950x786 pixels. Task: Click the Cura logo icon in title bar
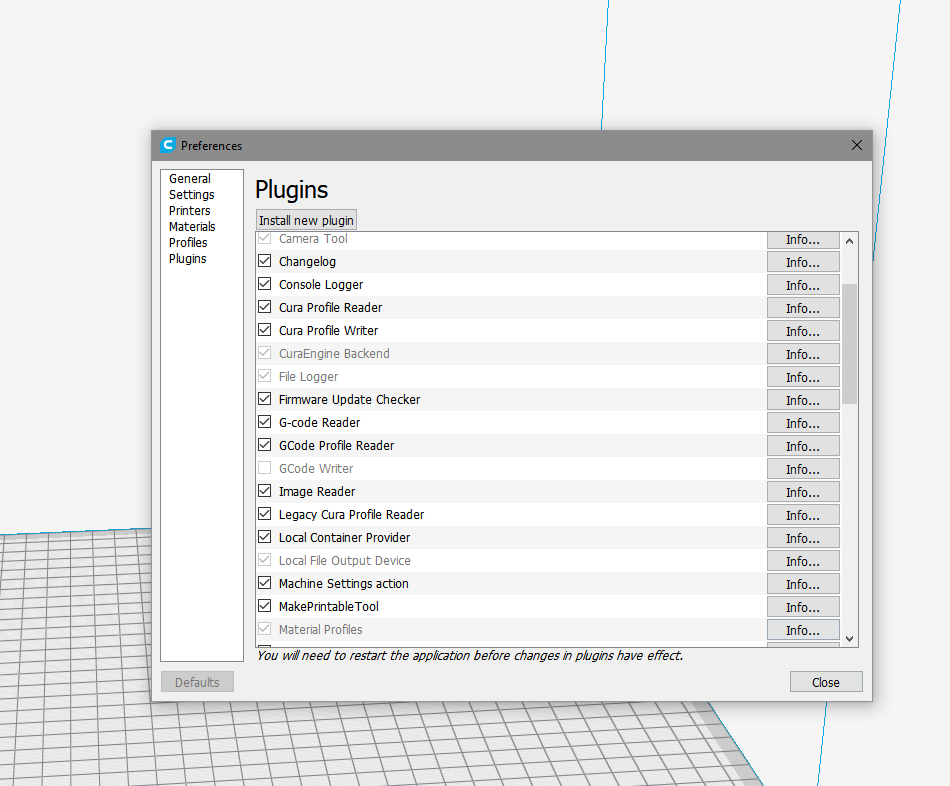tap(168, 145)
